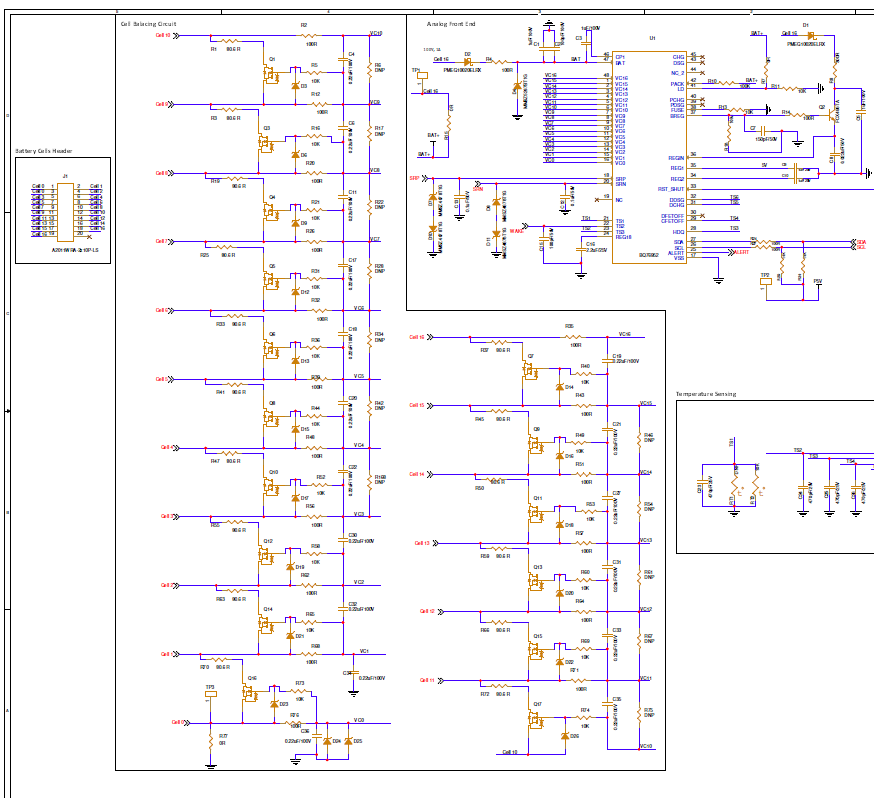Select the Q10 MOSFET symbol

(x=271, y=488)
